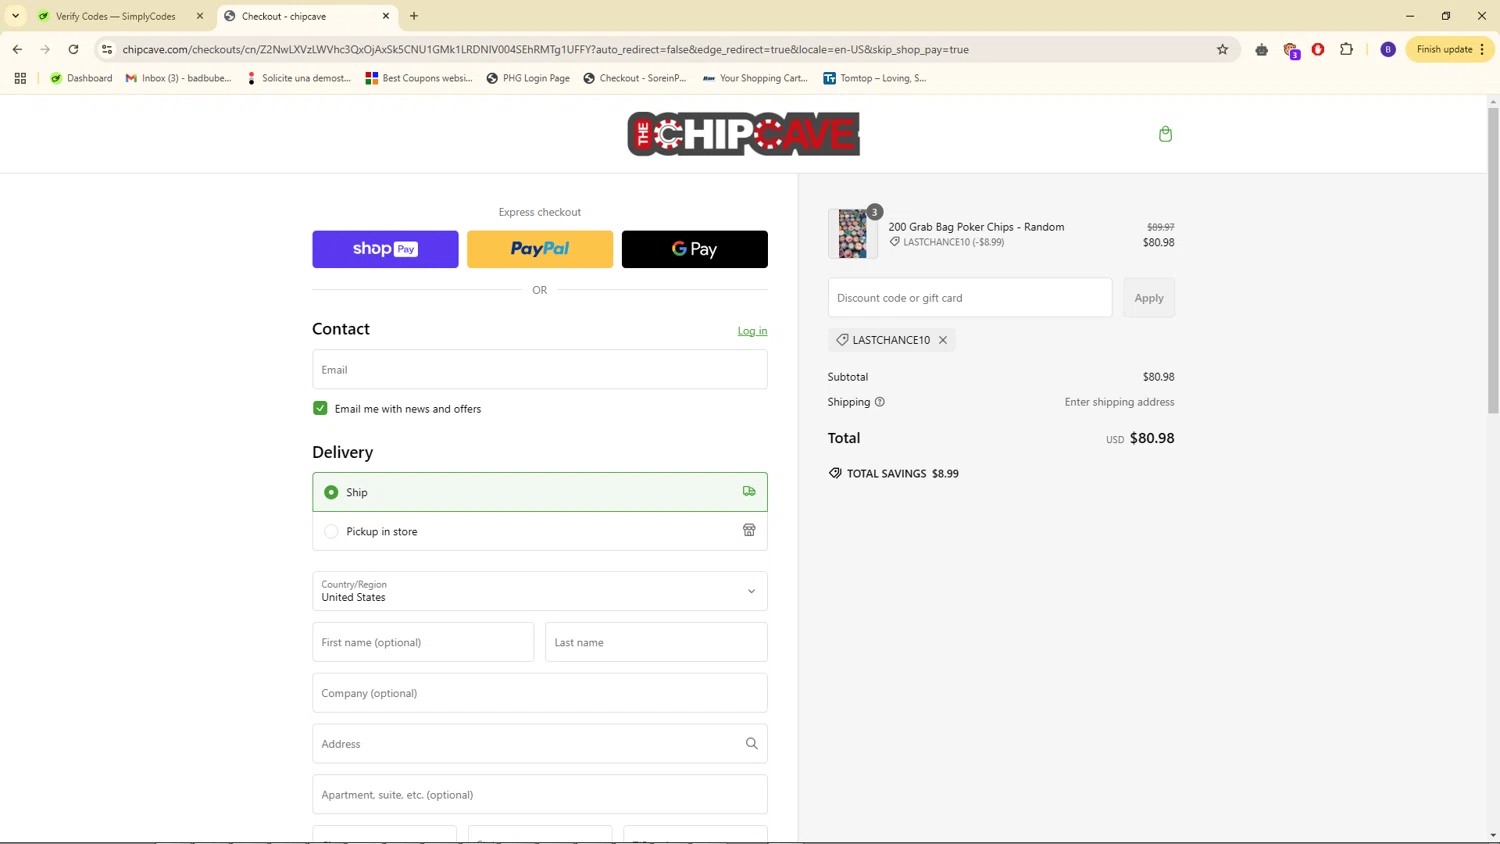Open Best Coupons website bookmark
This screenshot has width=1500, height=844.
pyautogui.click(x=419, y=78)
